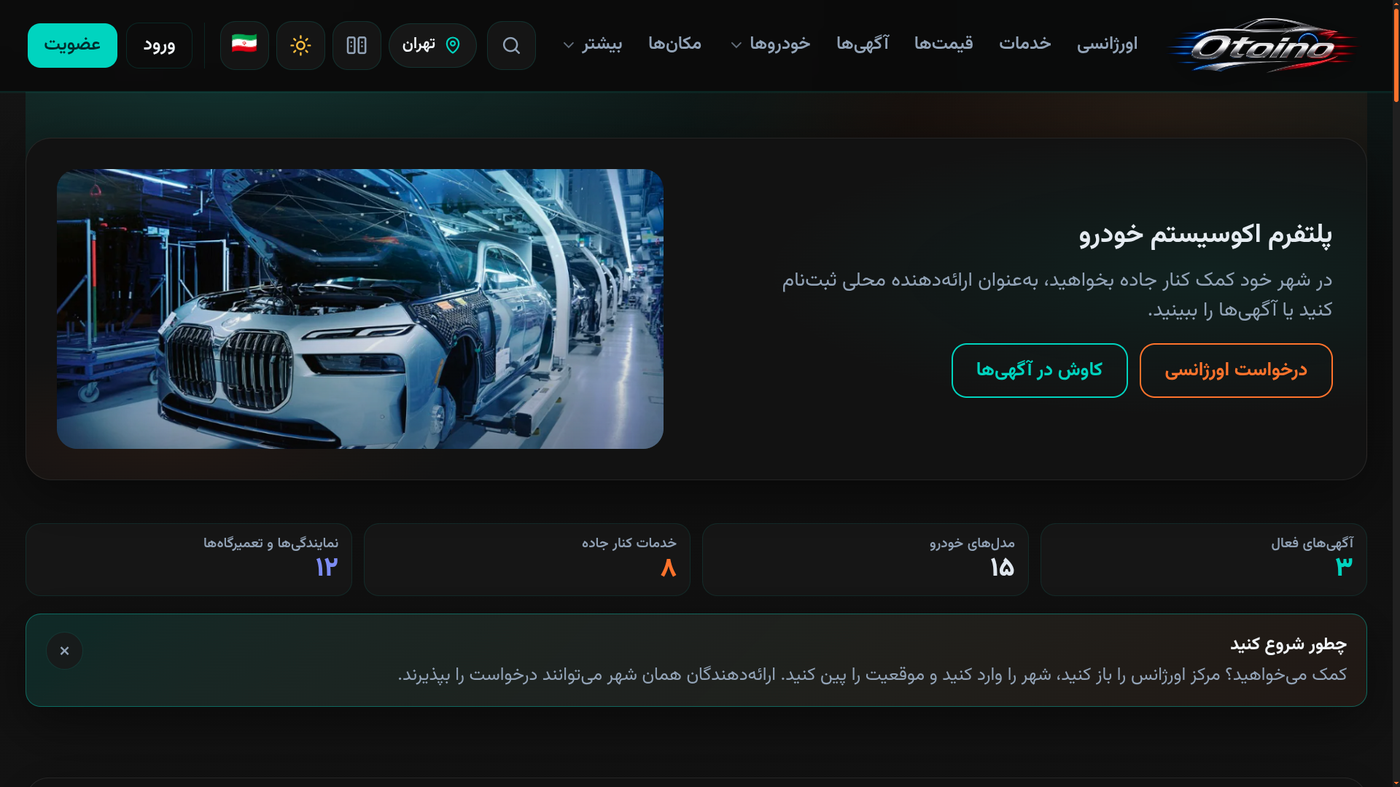The image size is (1400, 787).
Task: Click the چطور شروع کنید heading text
Action: tap(1288, 644)
